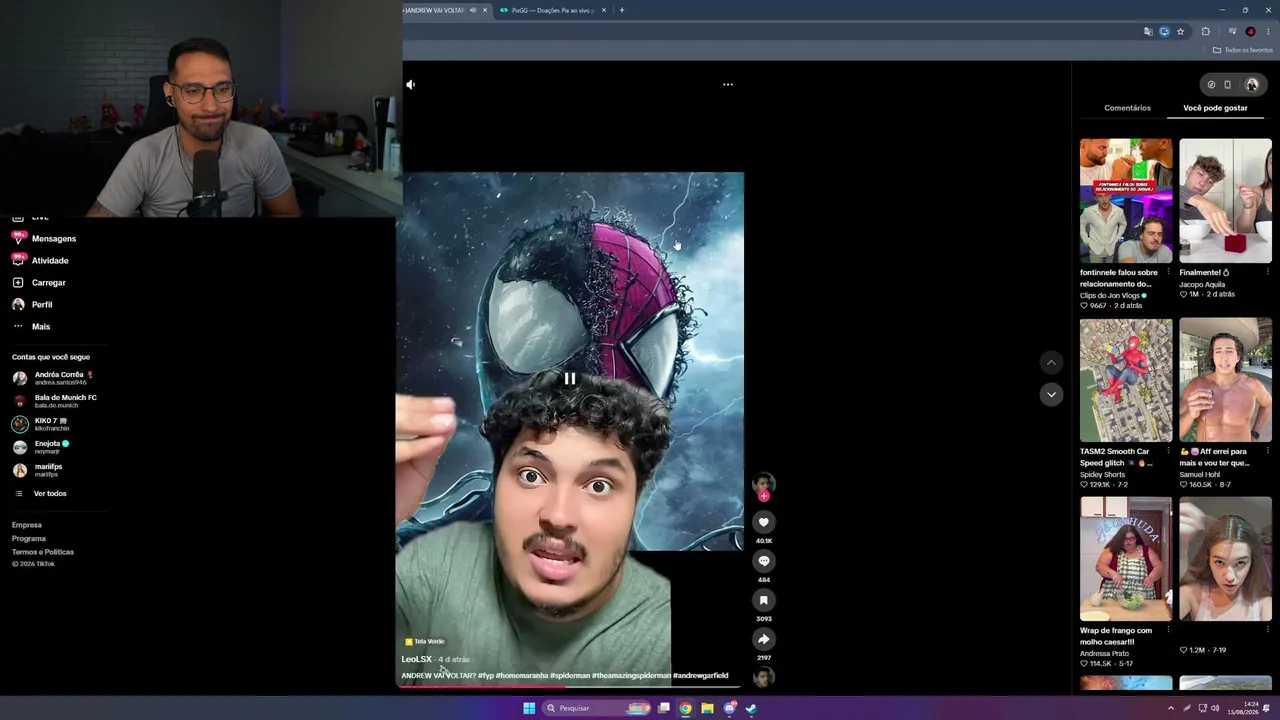Viewport: 1280px width, 720px height.
Task: Click the Tela Verde effect label
Action: [425, 642]
